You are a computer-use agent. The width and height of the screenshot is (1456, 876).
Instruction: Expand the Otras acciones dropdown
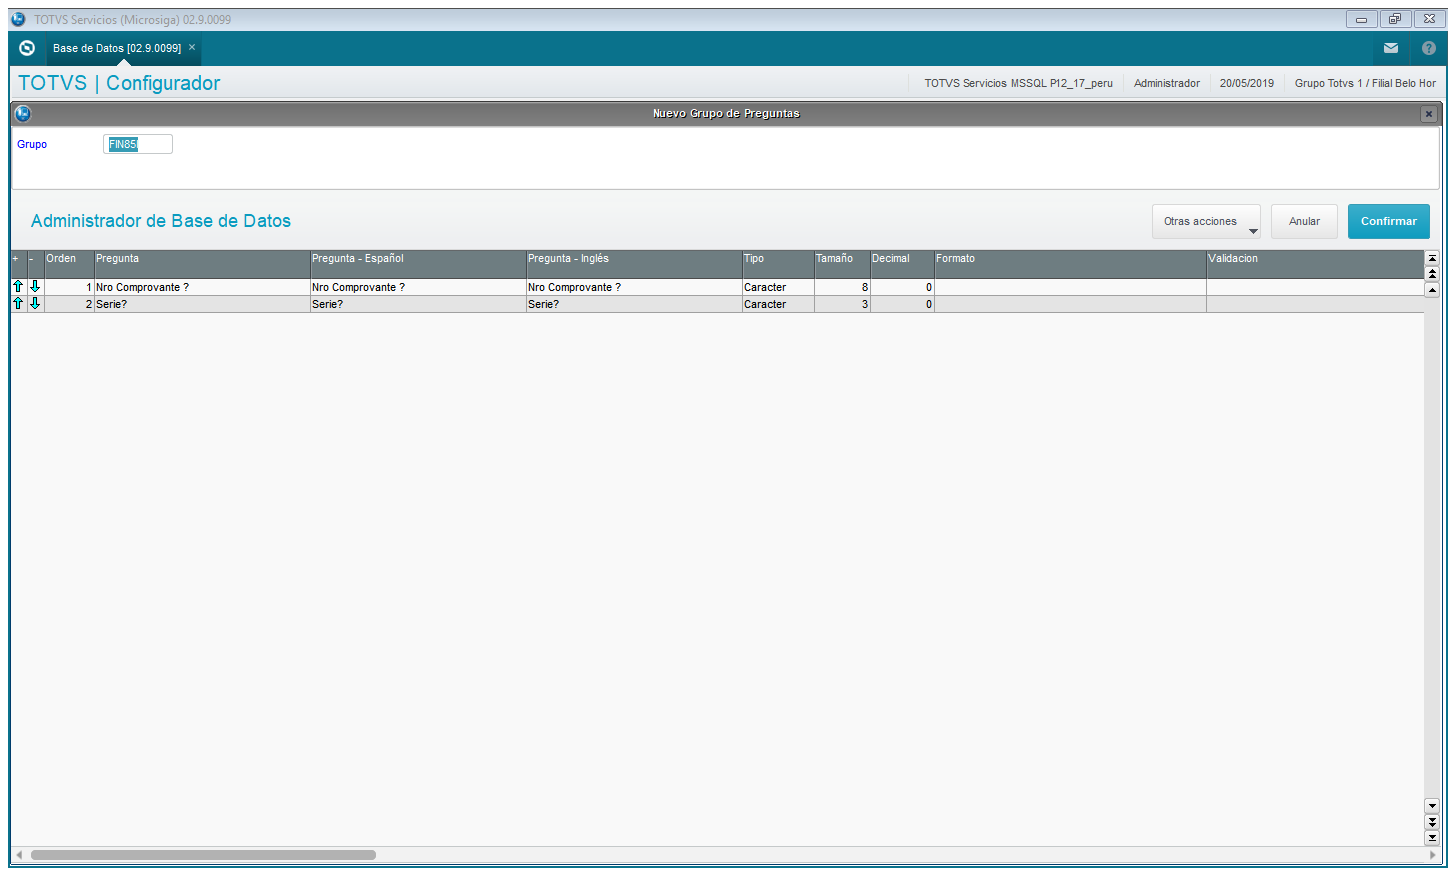click(1206, 221)
